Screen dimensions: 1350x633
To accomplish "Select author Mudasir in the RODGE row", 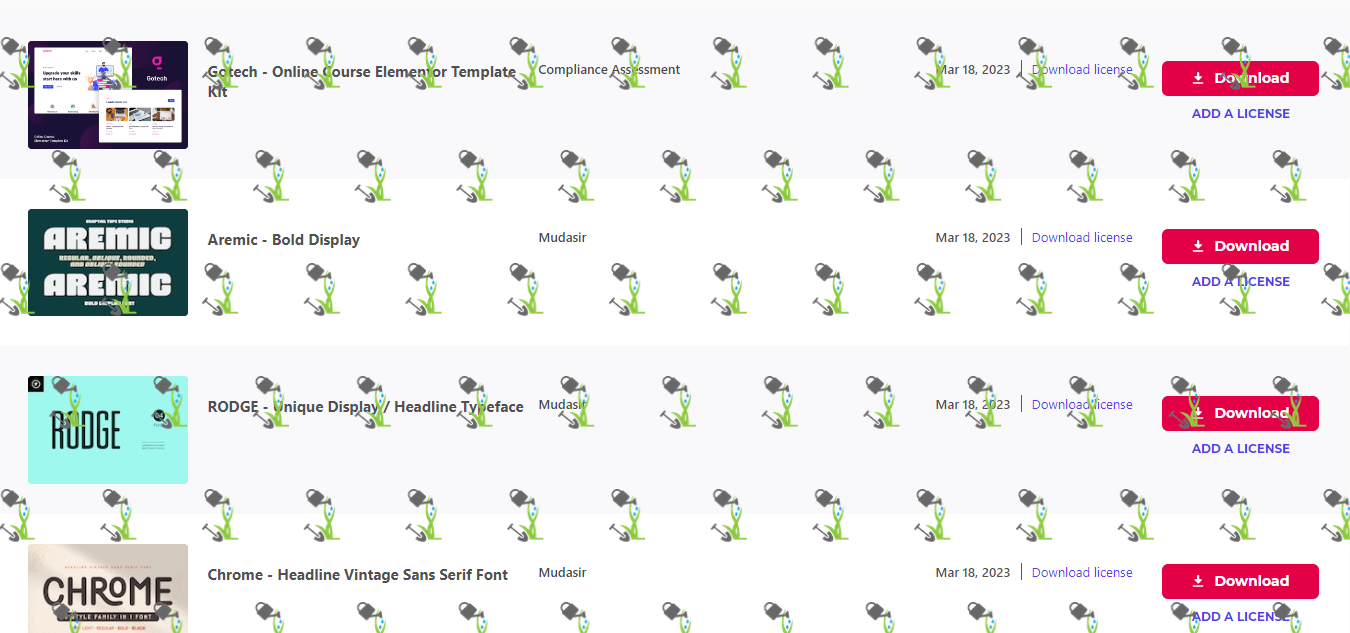I will (x=562, y=405).
